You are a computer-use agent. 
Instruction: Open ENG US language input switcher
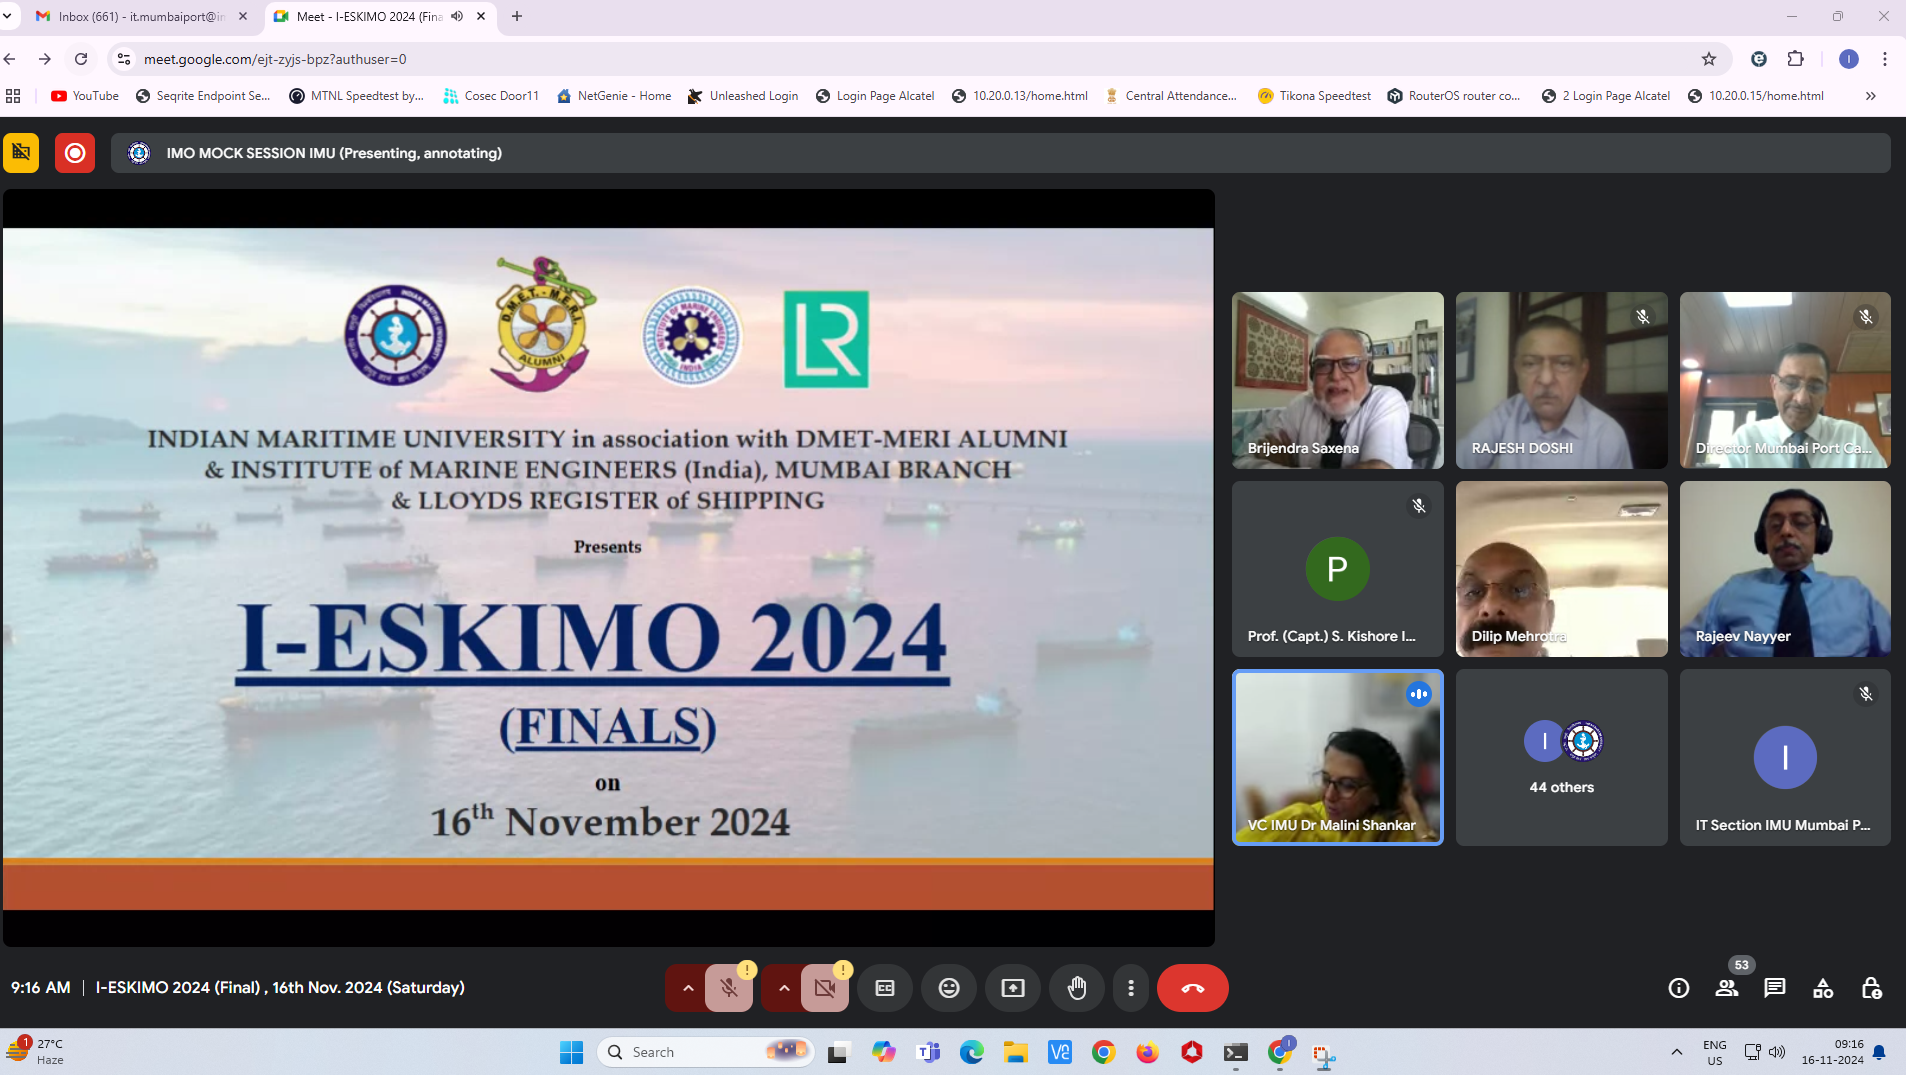tap(1715, 1052)
